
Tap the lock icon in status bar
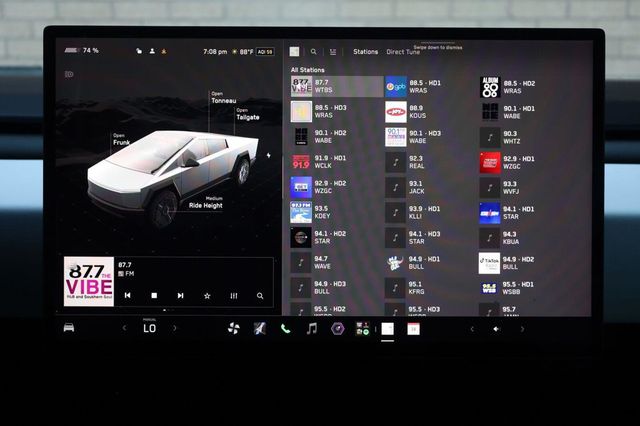coord(139,51)
